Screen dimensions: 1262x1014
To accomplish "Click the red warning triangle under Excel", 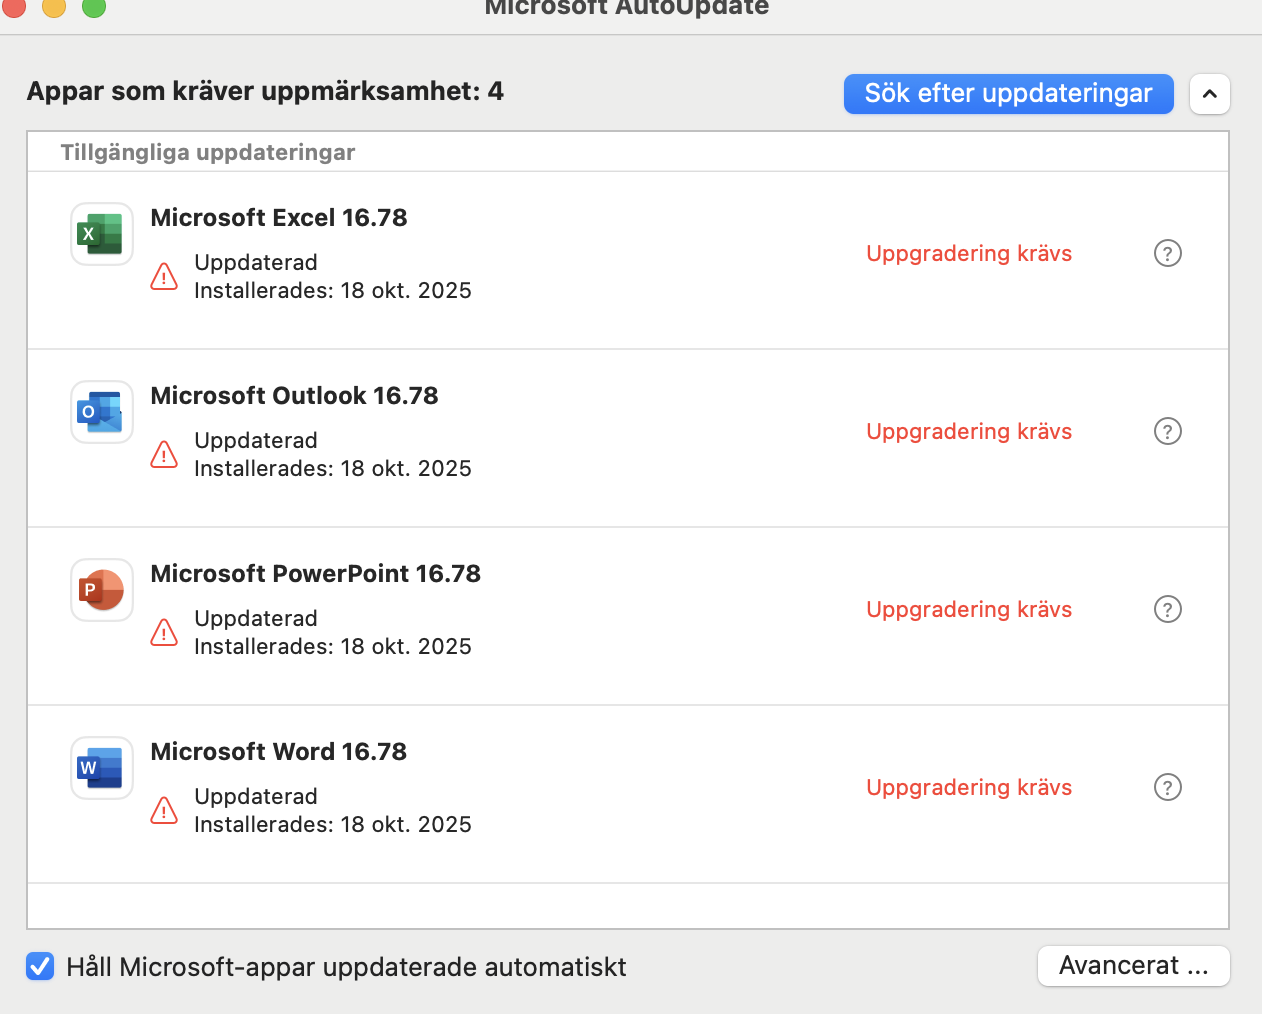I will 164,277.
